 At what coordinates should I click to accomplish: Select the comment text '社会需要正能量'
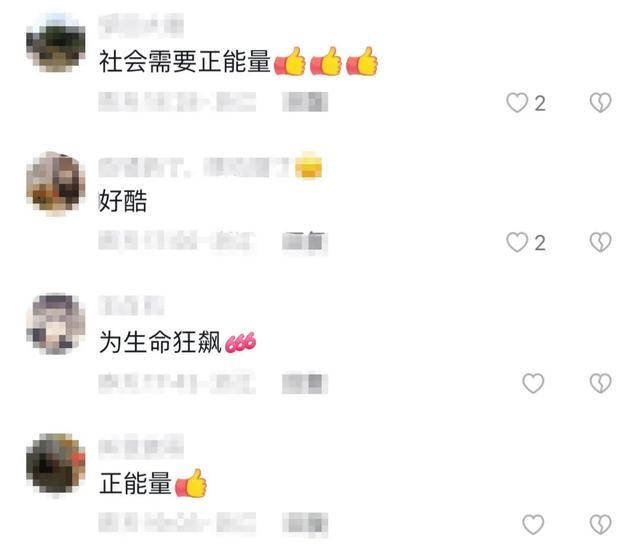(x=185, y=62)
